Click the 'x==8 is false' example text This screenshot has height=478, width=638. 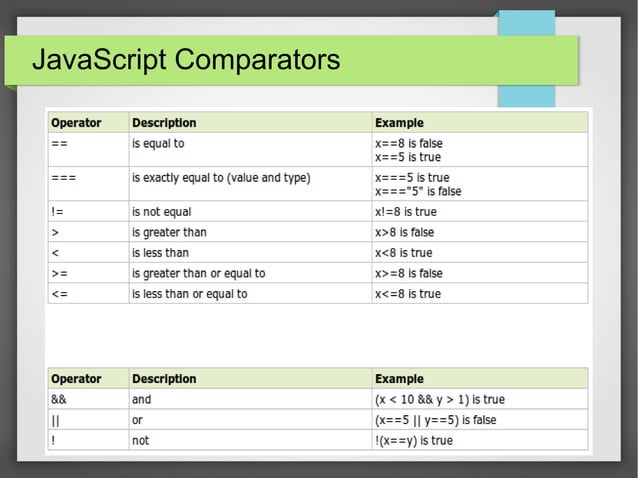(x=408, y=144)
